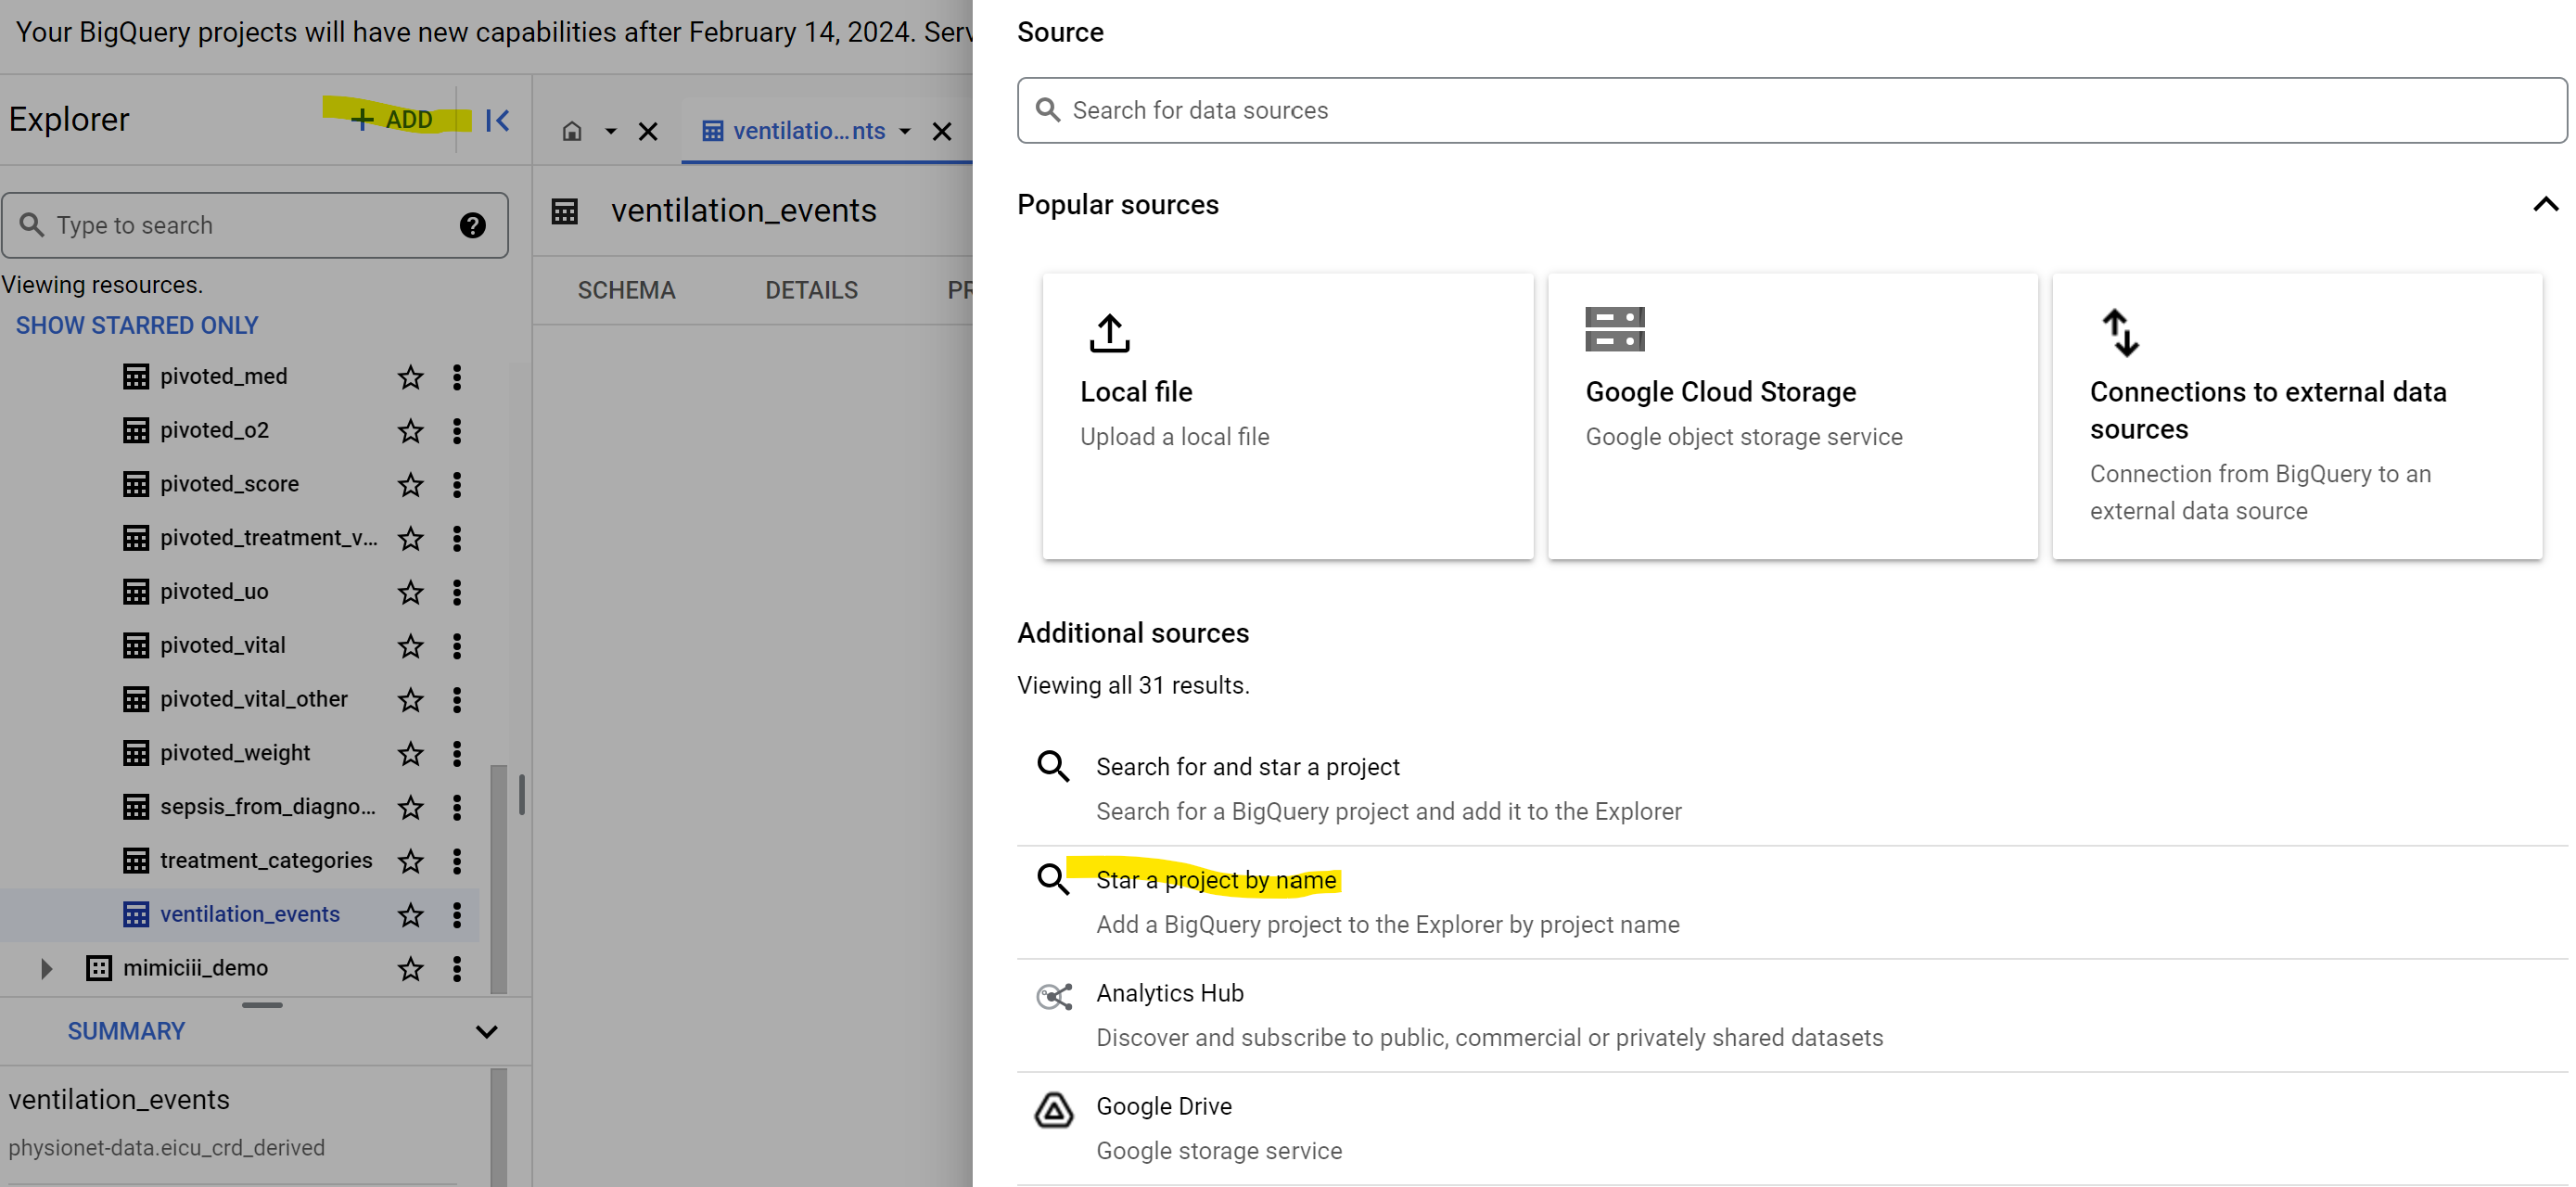Open more actions for pivoted_o2
Image resolution: width=2576 pixels, height=1187 pixels.
(x=457, y=431)
